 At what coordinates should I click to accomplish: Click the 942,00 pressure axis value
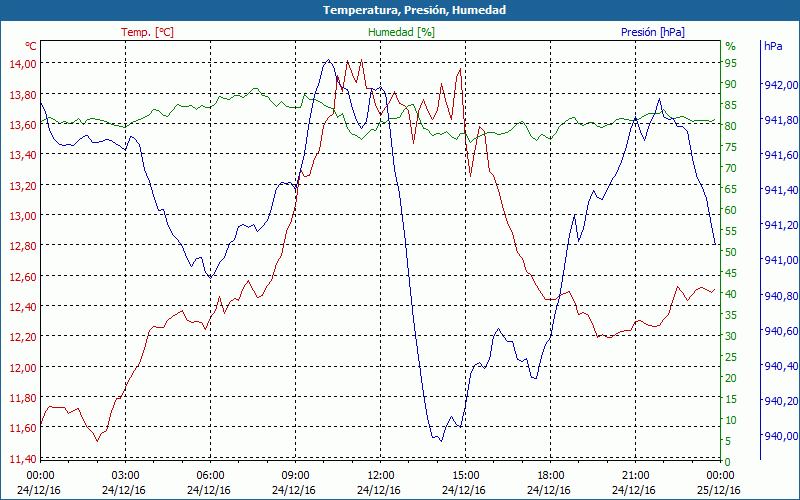781,85
